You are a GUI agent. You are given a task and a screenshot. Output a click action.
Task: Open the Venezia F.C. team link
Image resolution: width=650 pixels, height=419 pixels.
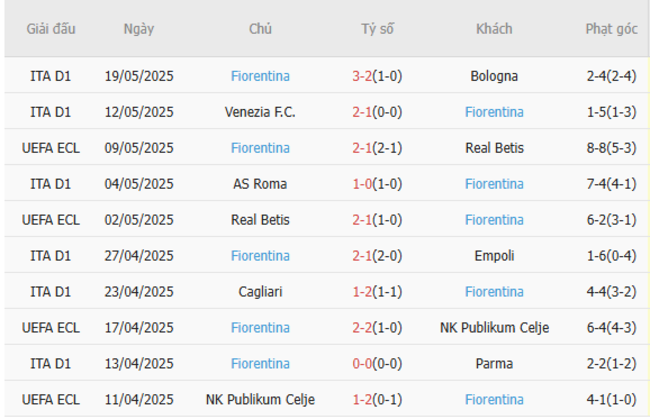click(x=260, y=112)
